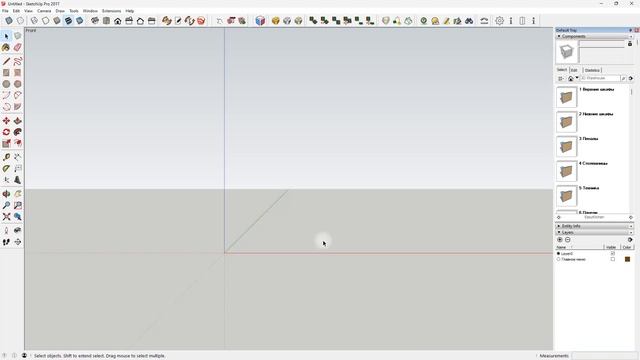Open the Components details flyout arrow

point(631,78)
